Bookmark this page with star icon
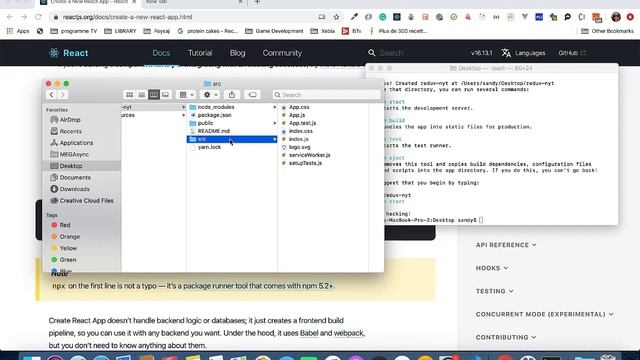The image size is (640, 360). click(336, 17)
